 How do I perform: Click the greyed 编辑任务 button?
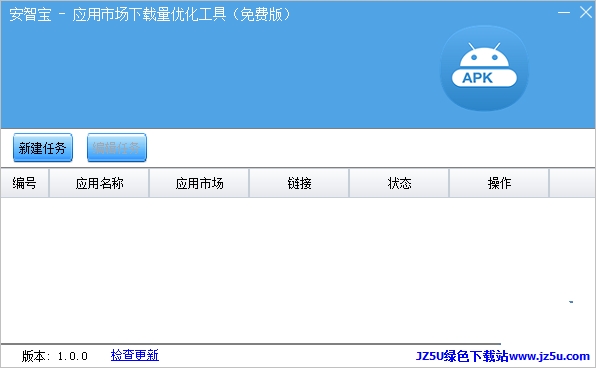click(117, 148)
